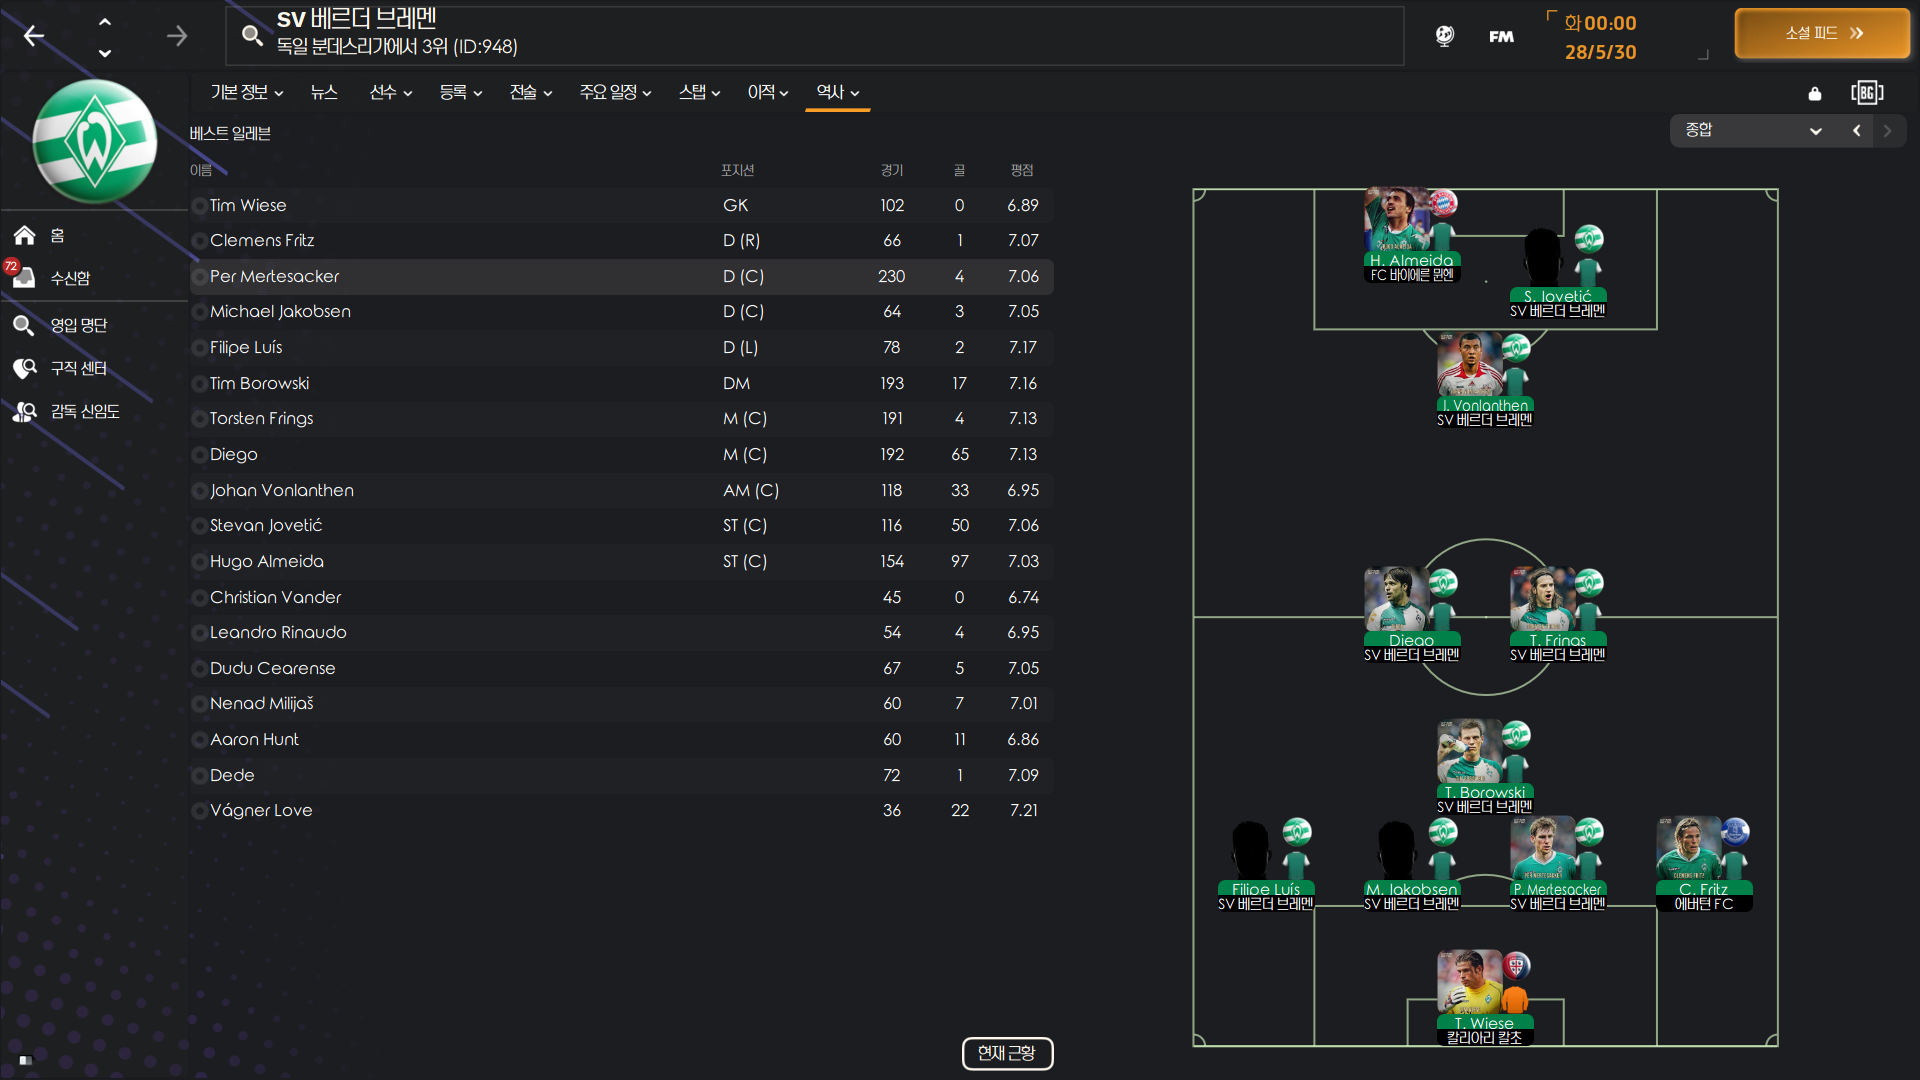
Task: Click the search magnifier icon
Action: [x=252, y=36]
